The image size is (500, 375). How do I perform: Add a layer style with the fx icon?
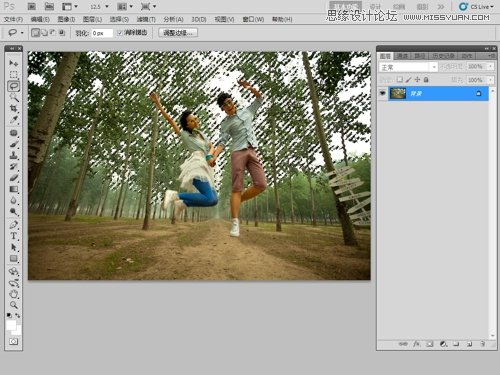pos(416,344)
